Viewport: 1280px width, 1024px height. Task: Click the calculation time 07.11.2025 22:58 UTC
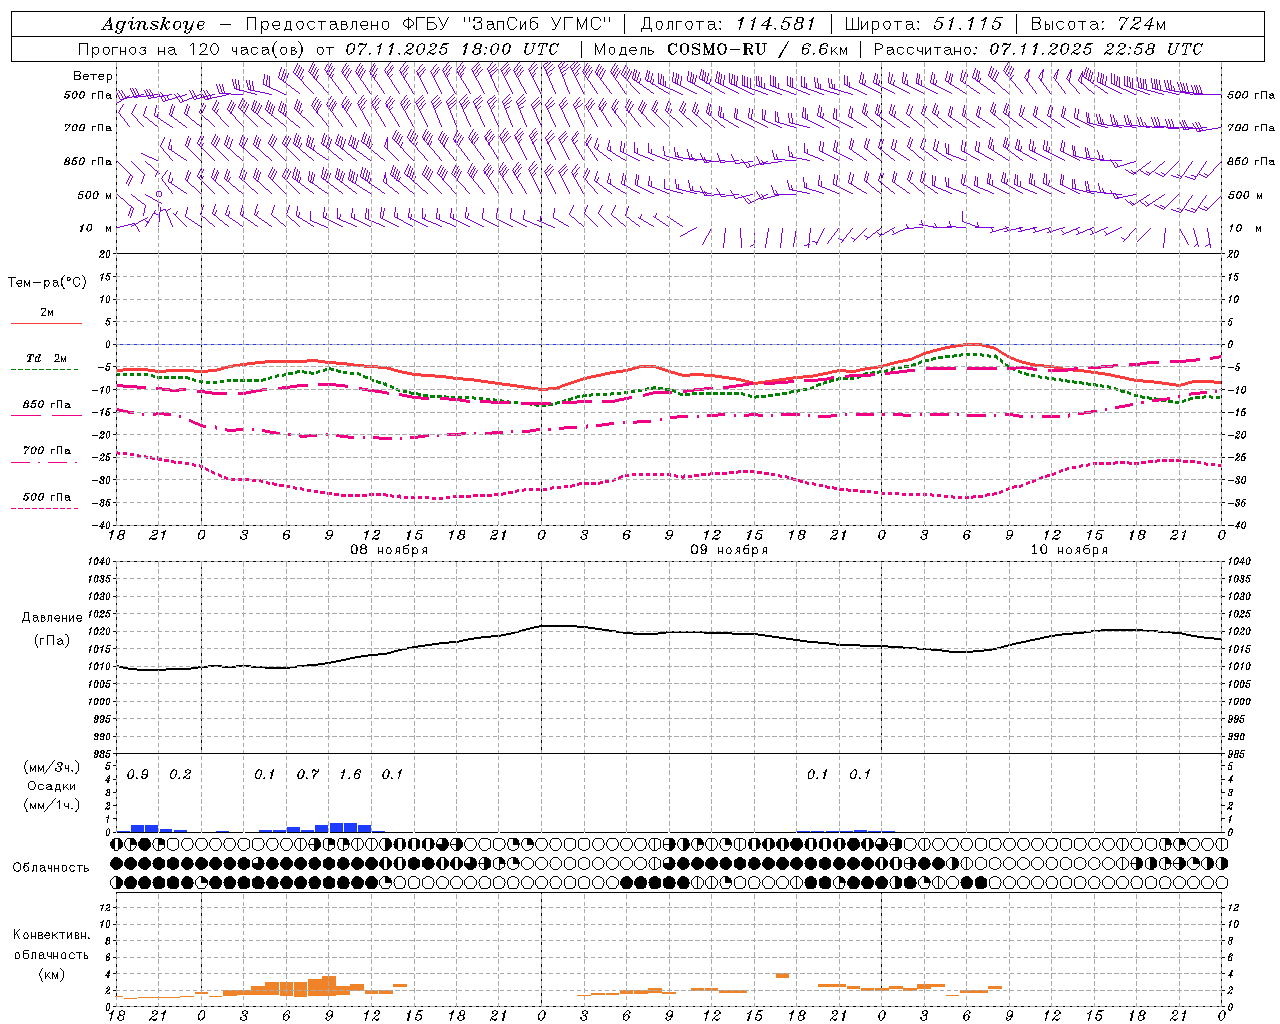click(x=1095, y=49)
